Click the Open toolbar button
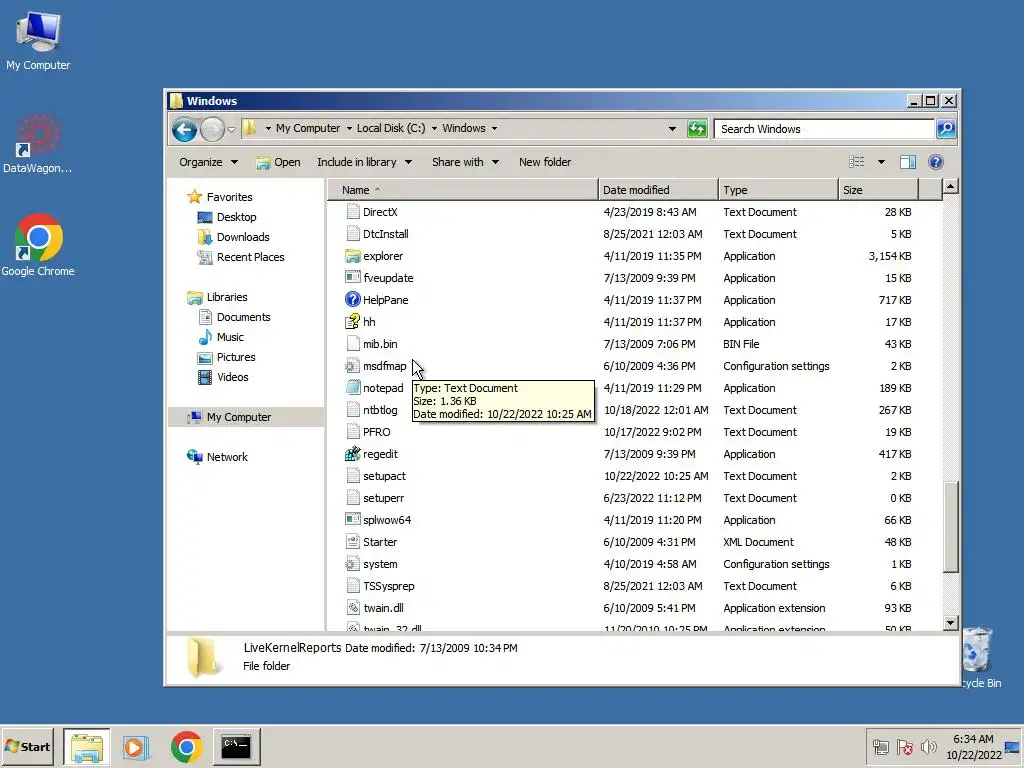 (278, 162)
